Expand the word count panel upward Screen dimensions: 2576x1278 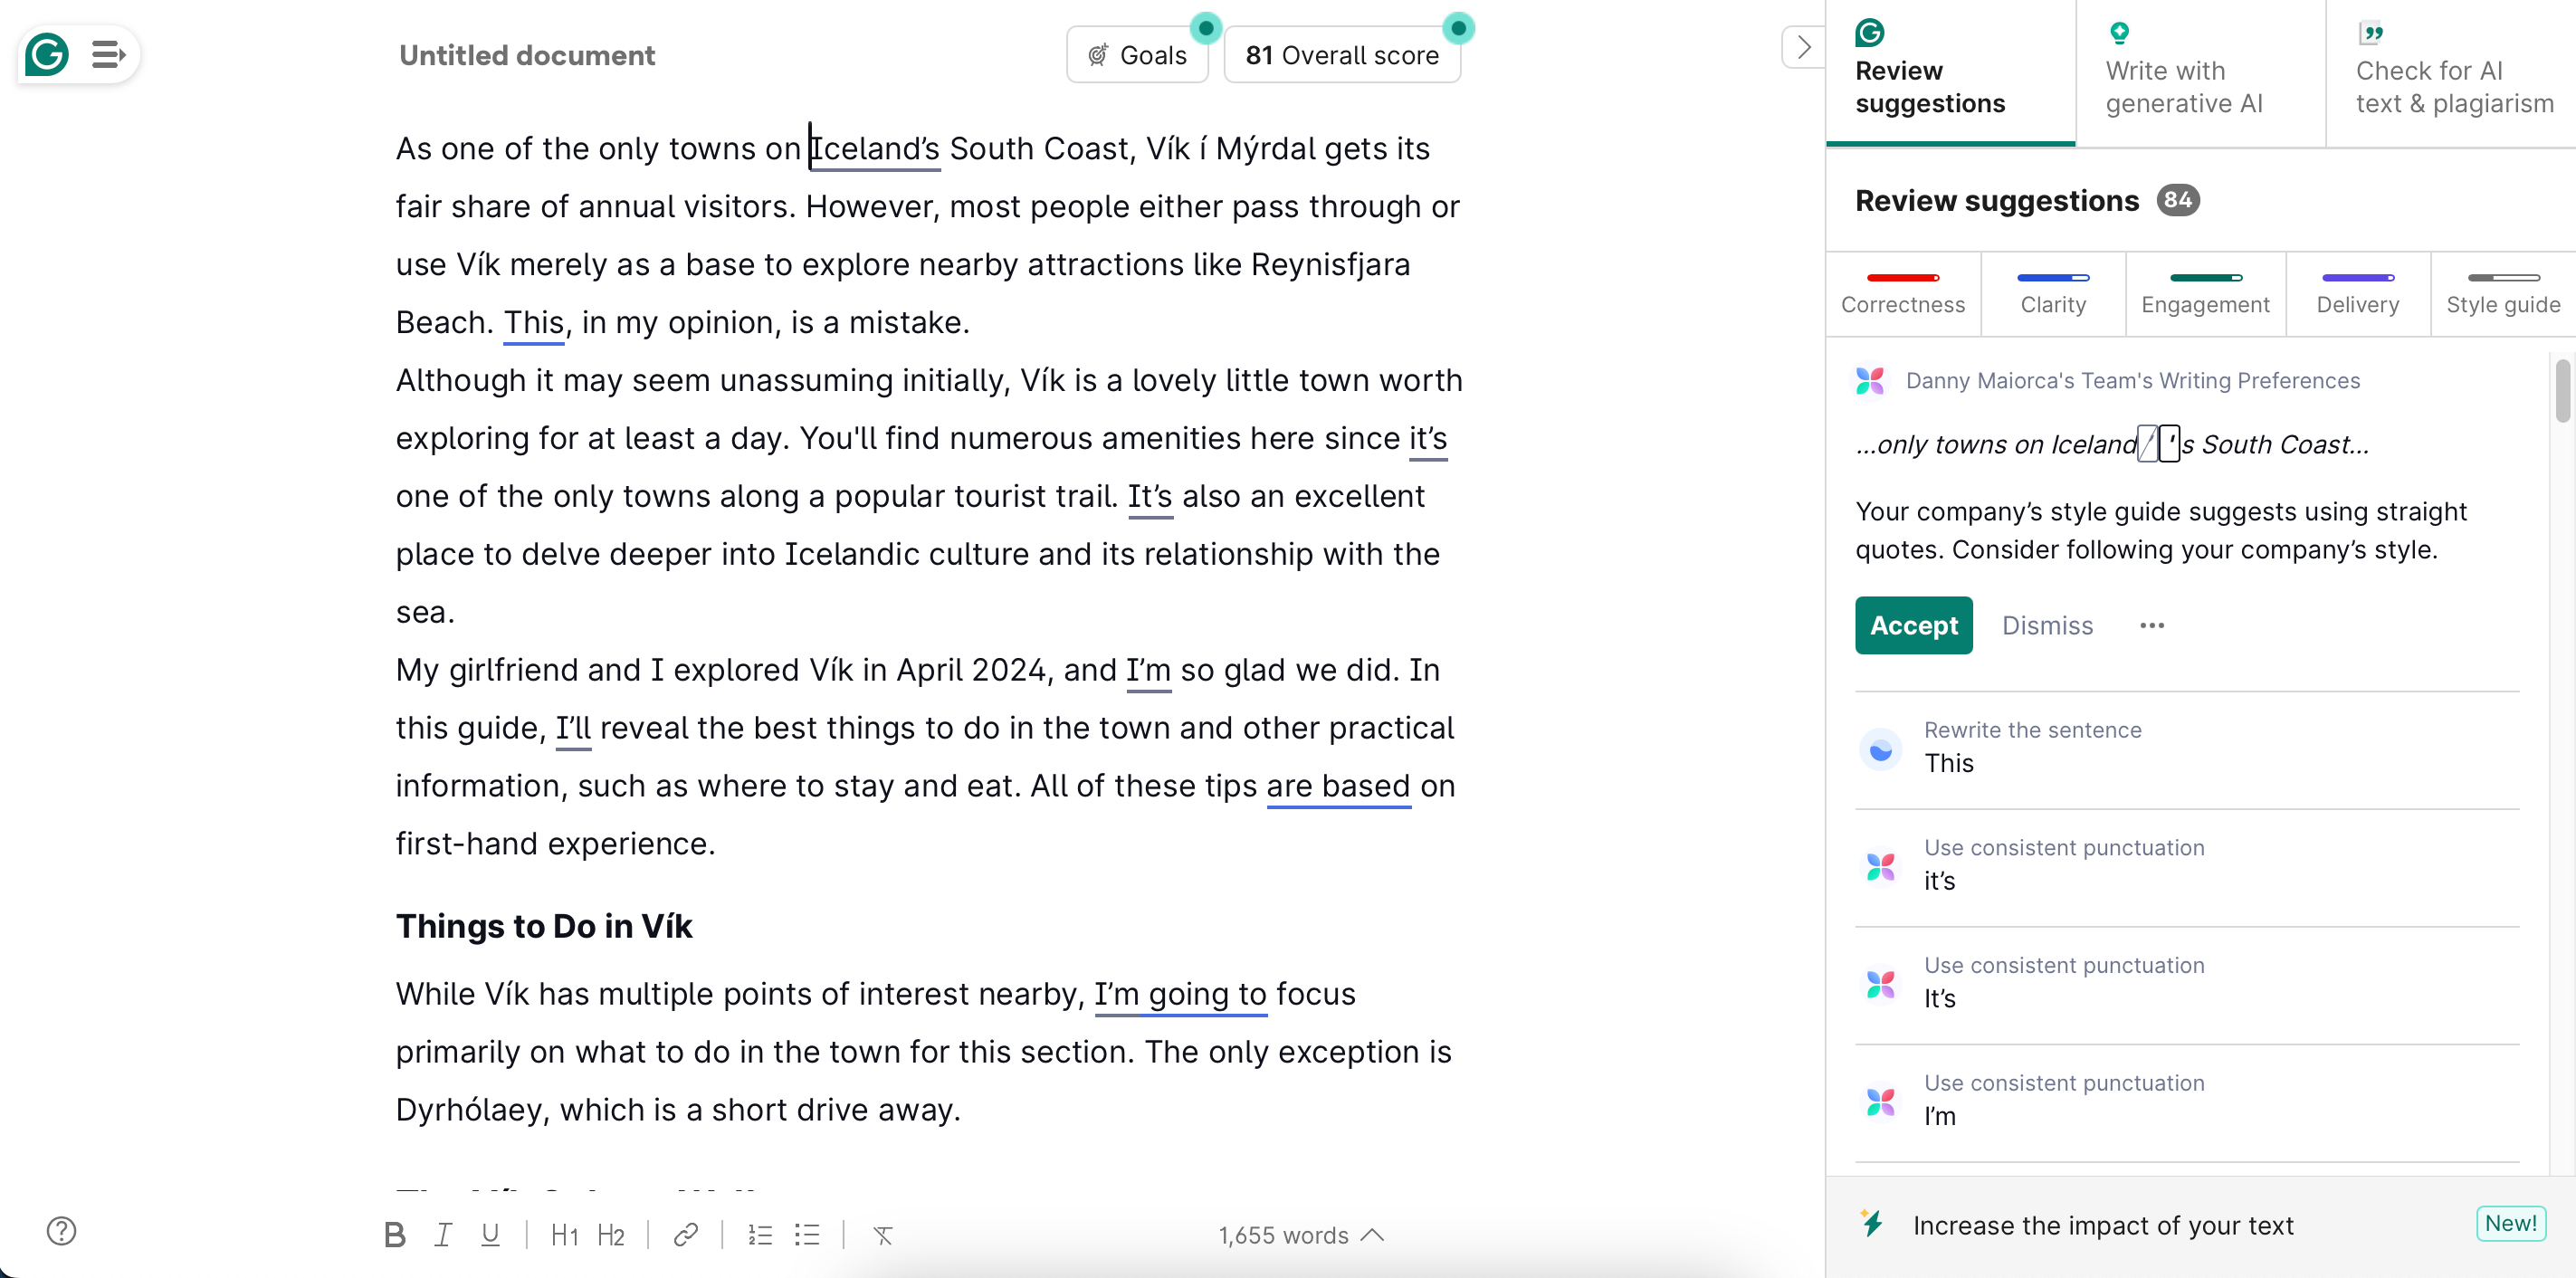click(x=1377, y=1235)
